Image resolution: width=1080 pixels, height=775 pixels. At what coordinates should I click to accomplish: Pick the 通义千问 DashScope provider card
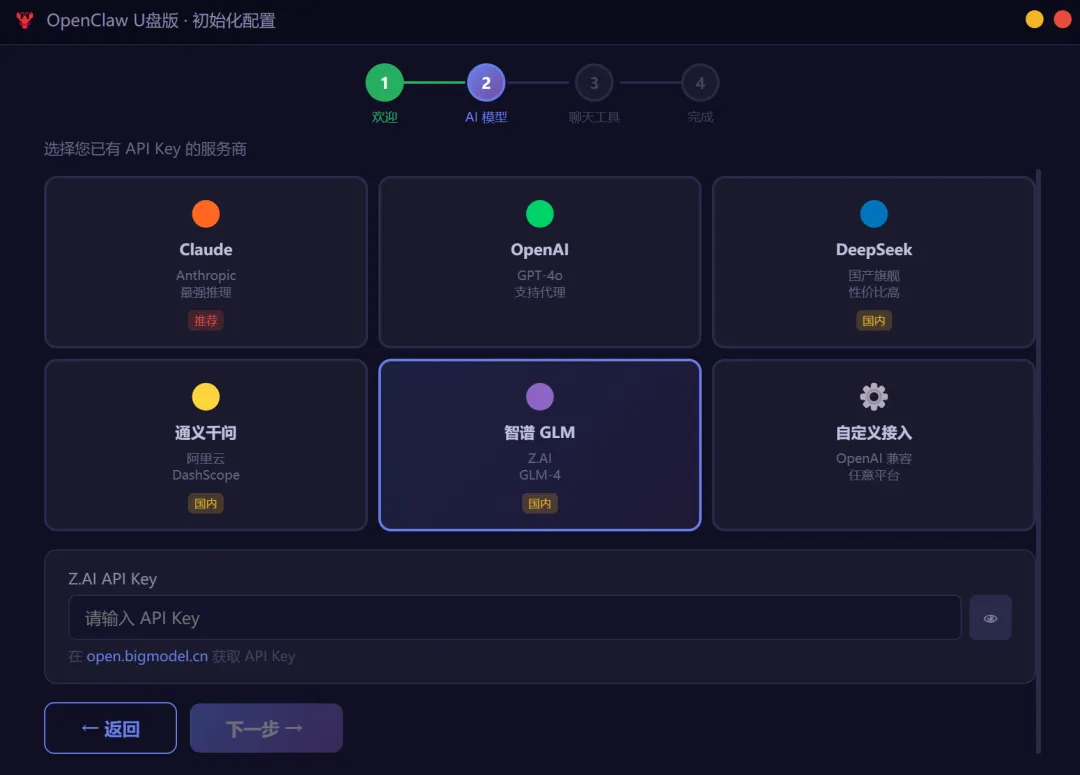point(206,445)
